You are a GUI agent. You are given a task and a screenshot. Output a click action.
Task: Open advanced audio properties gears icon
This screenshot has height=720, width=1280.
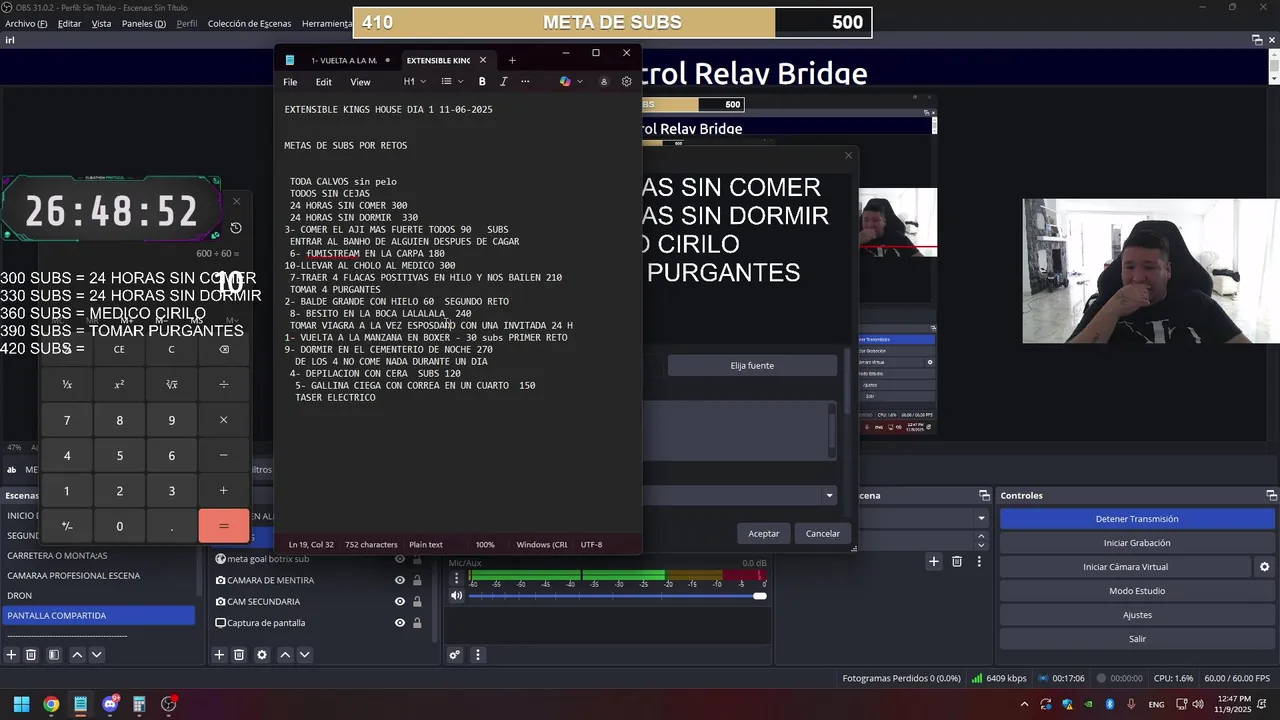point(455,655)
